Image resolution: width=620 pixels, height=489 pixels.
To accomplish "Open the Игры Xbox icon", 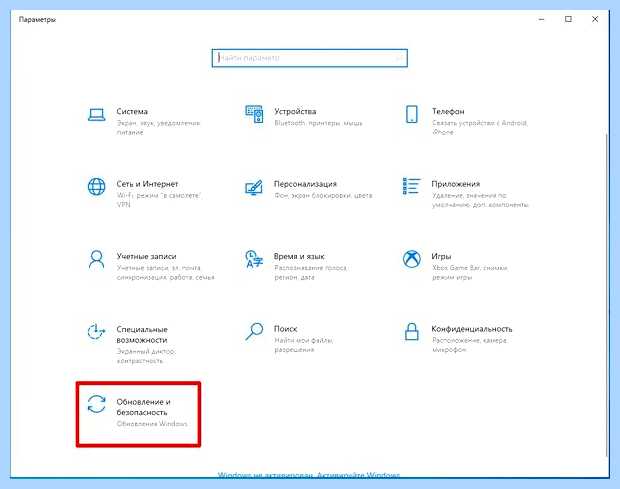I will coord(412,259).
